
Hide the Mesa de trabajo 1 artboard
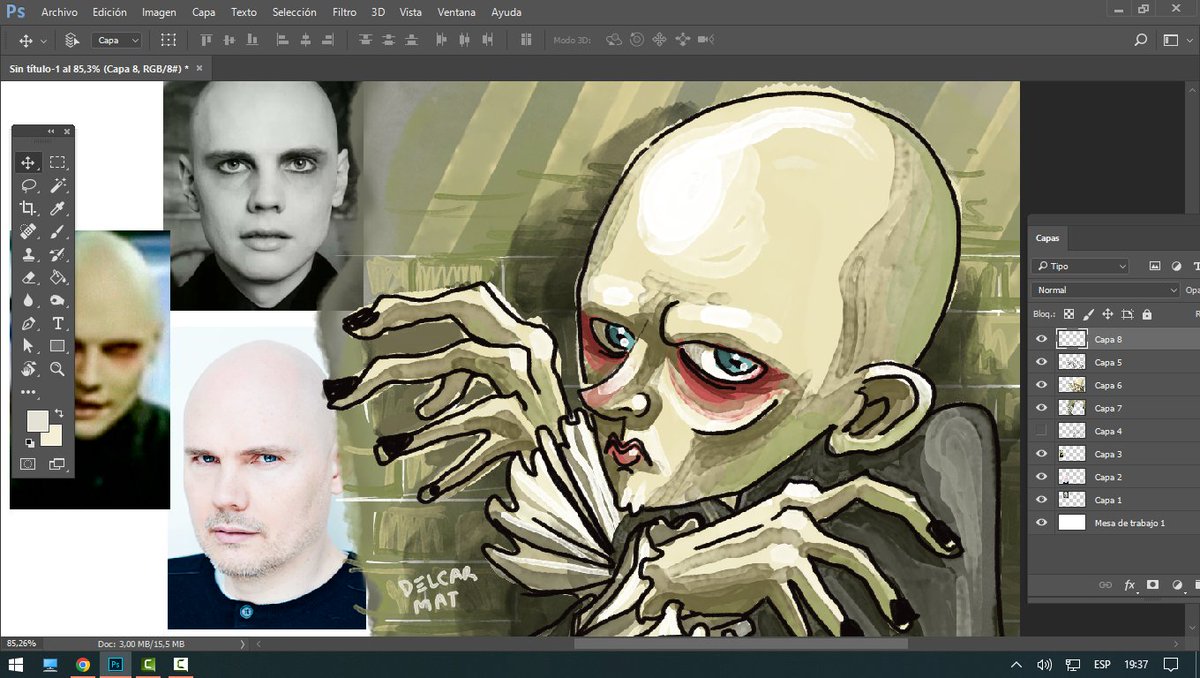1041,523
